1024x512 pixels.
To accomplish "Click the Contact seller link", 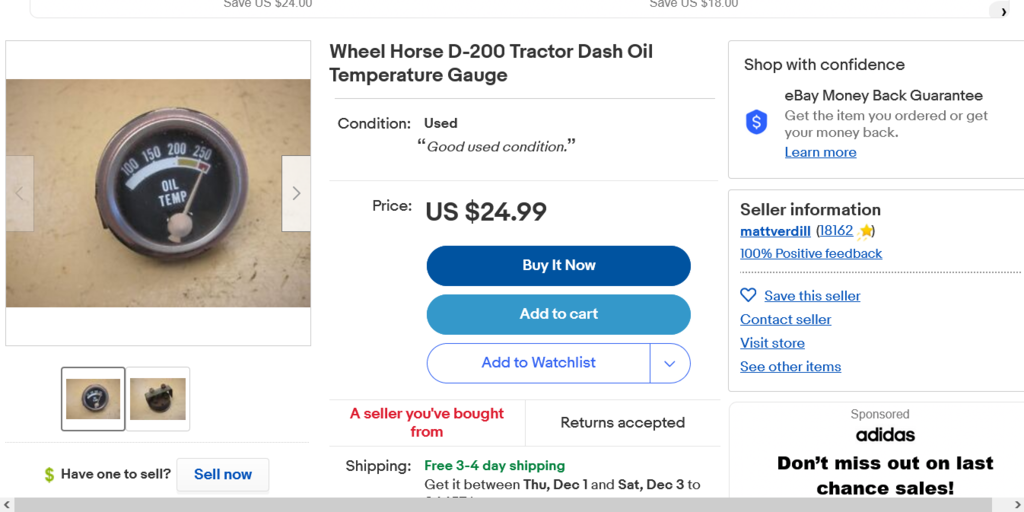I will 786,319.
